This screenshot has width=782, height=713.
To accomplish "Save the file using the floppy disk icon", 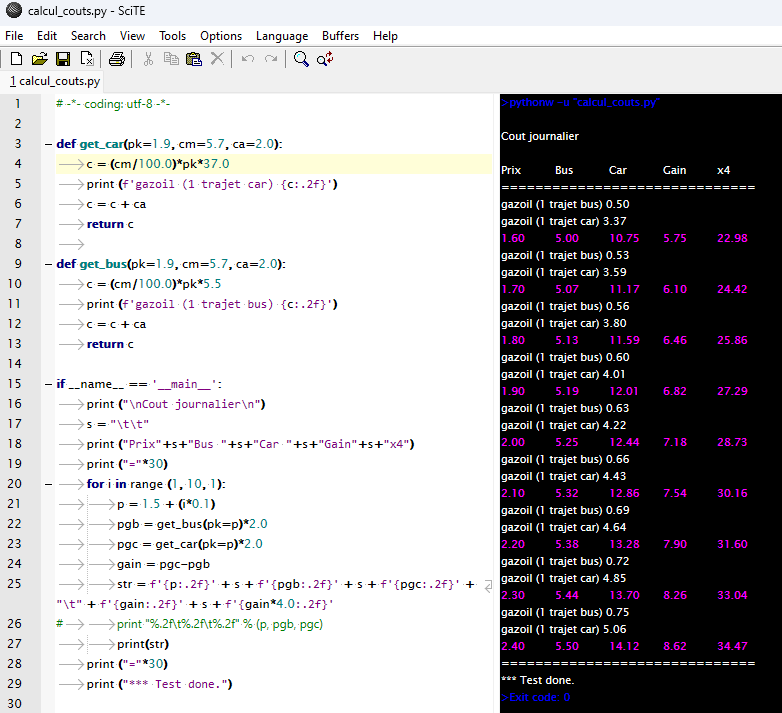I will [63, 59].
